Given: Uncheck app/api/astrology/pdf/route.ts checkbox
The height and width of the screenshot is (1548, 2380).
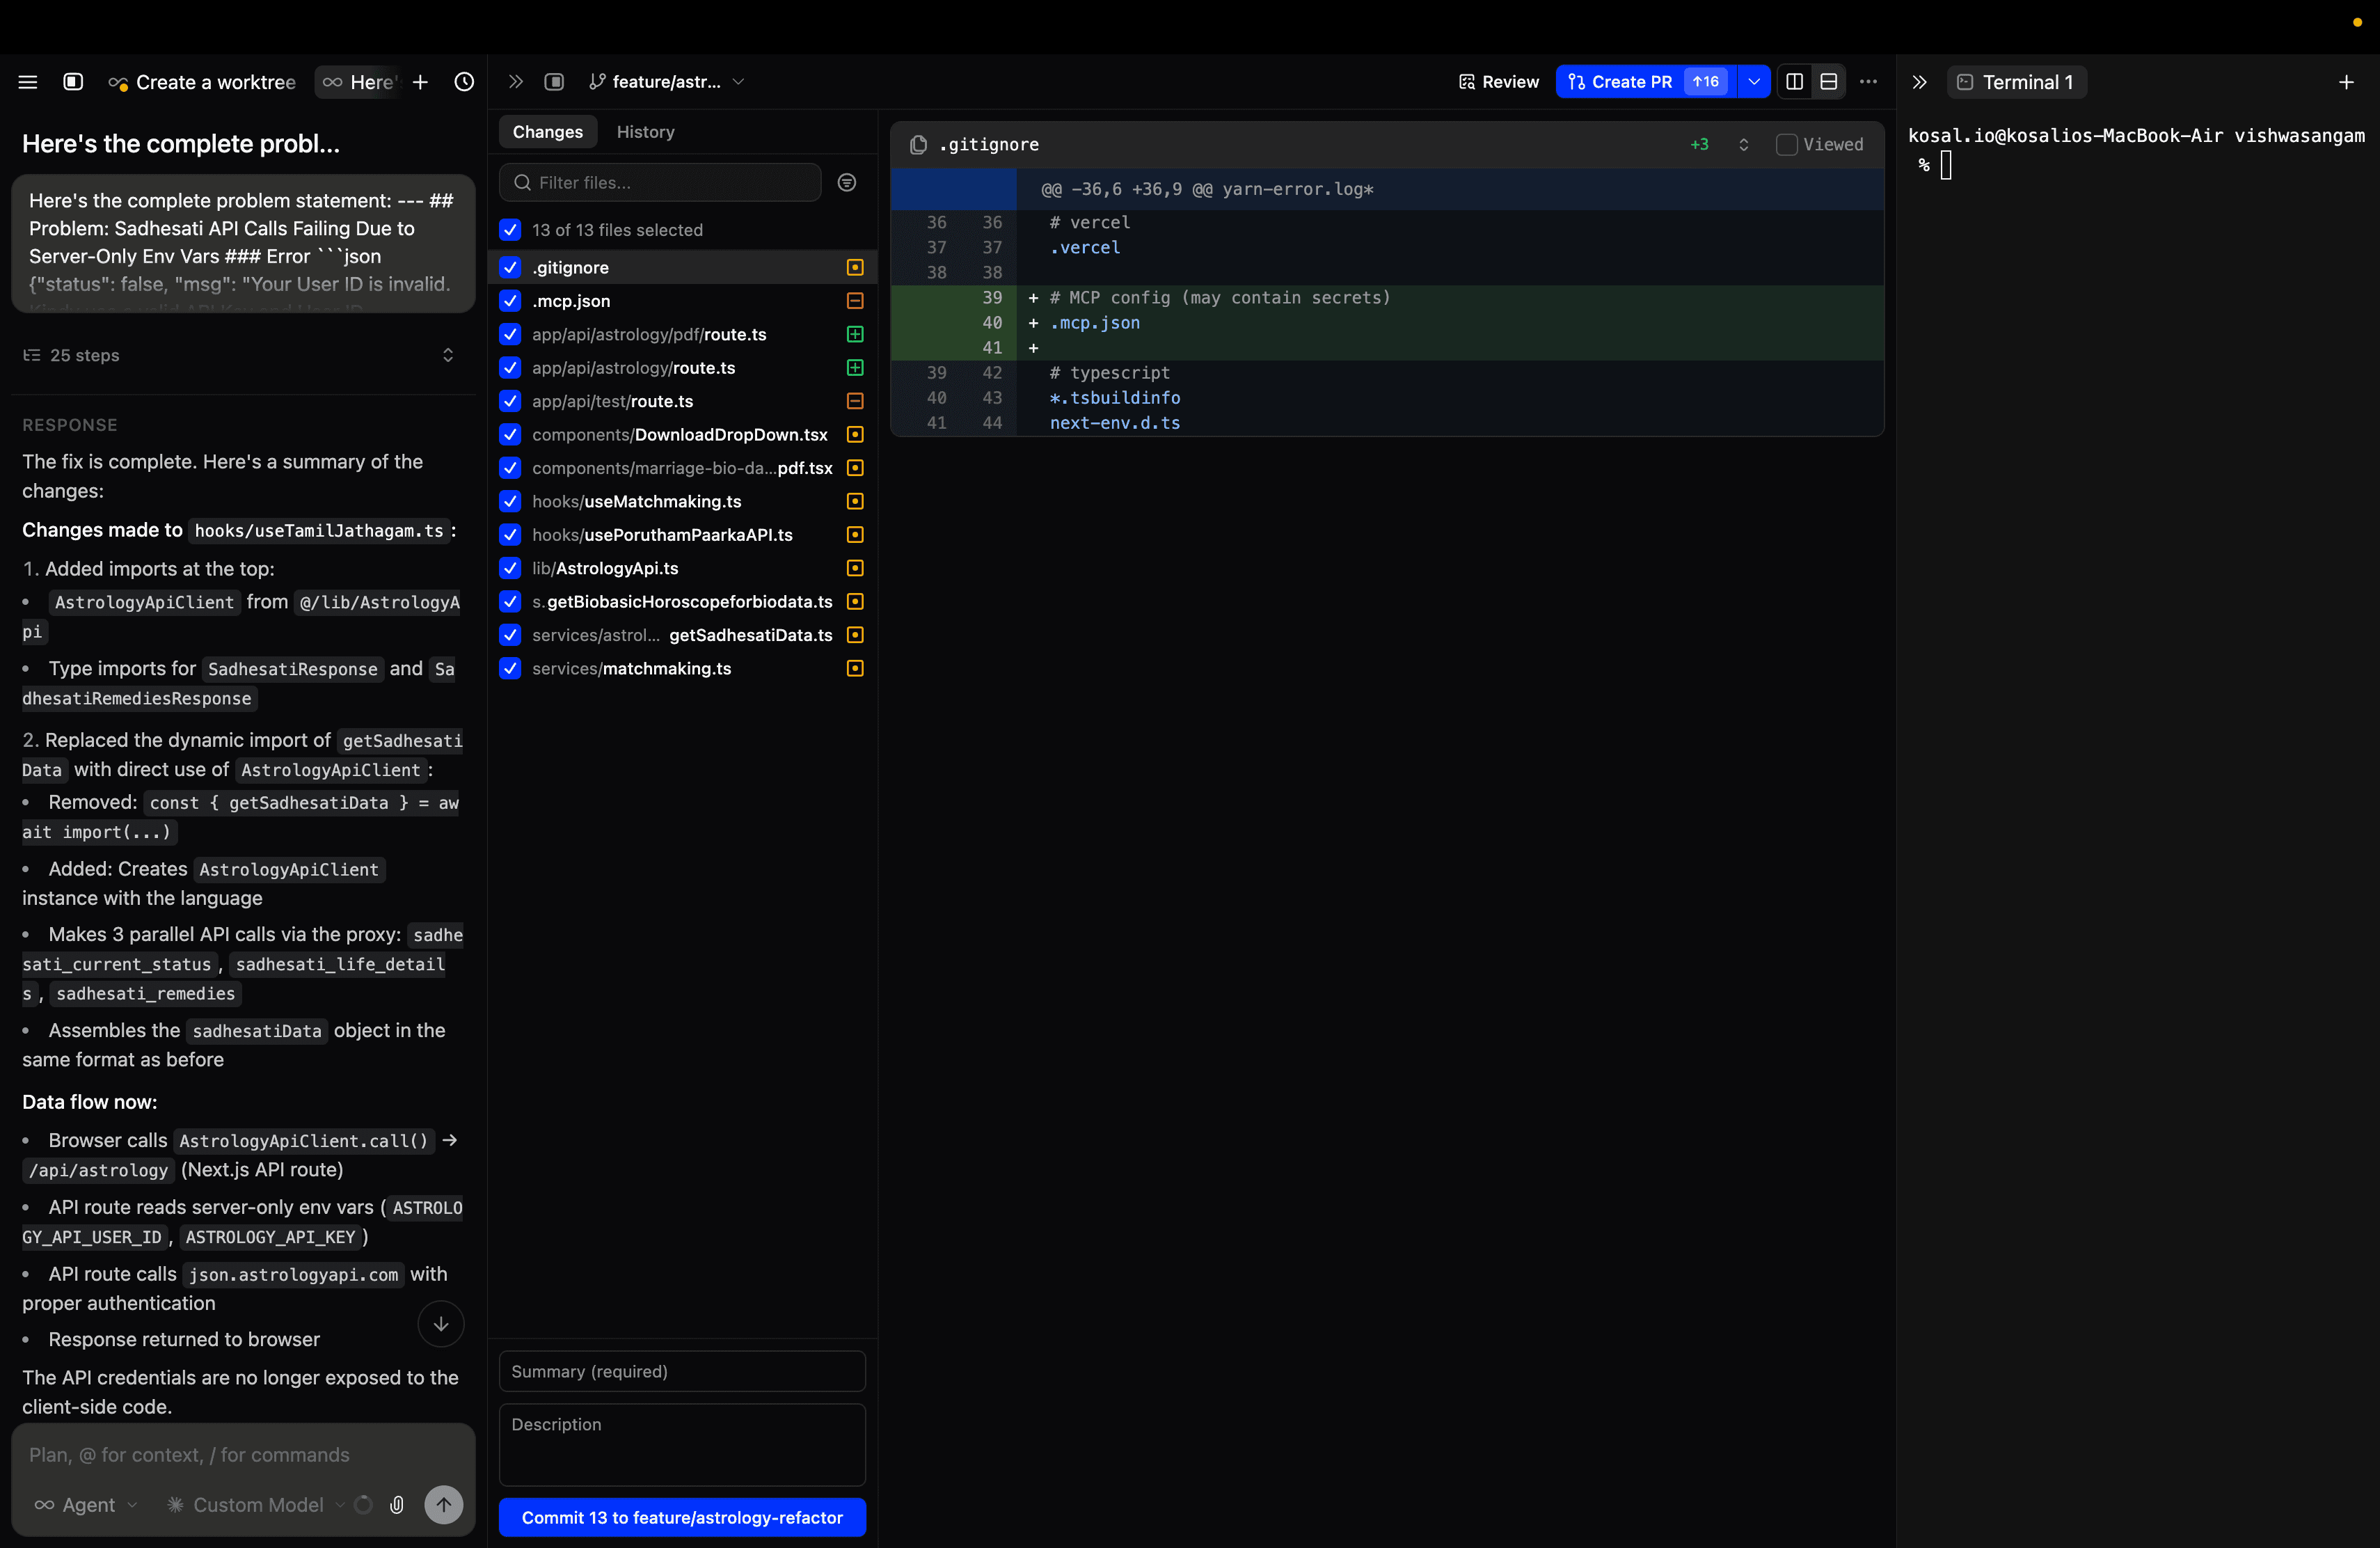Looking at the screenshot, I should click(x=510, y=335).
